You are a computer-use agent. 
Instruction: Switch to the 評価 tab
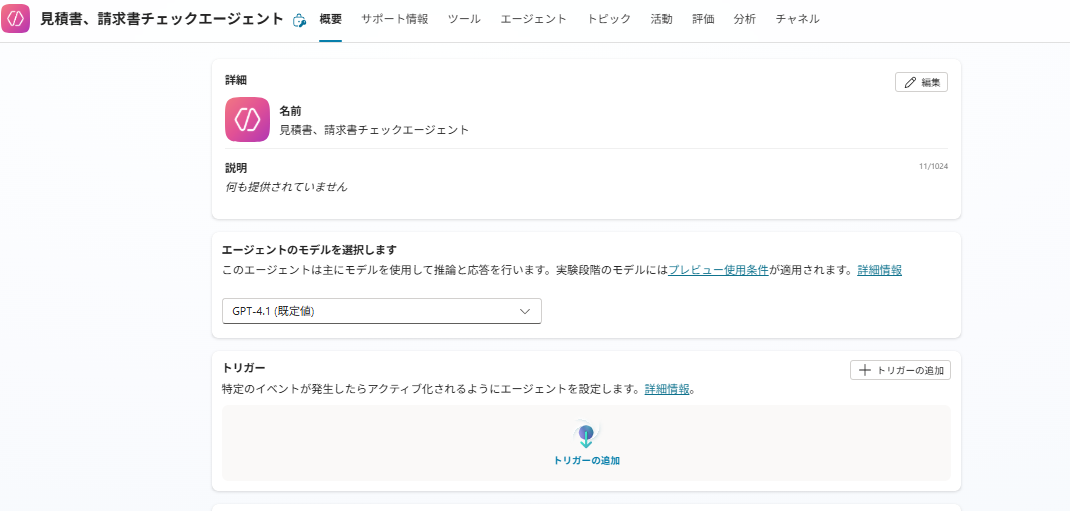point(703,19)
